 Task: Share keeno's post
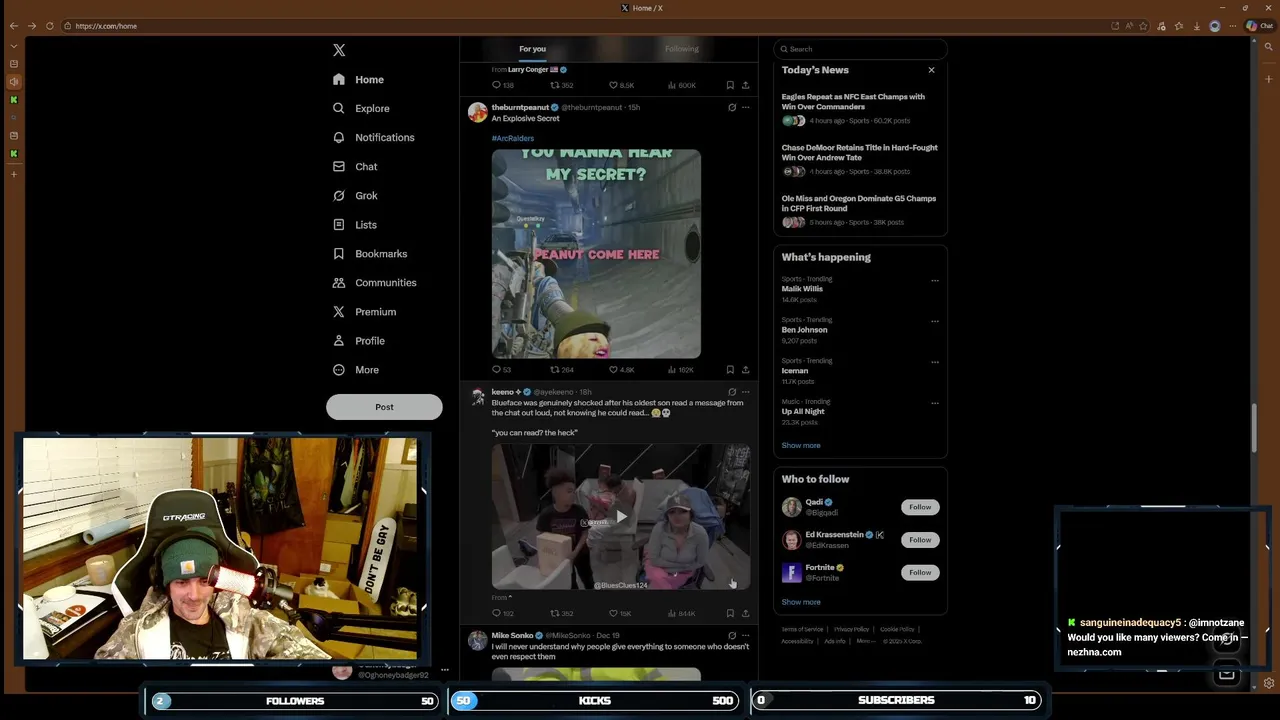(745, 613)
